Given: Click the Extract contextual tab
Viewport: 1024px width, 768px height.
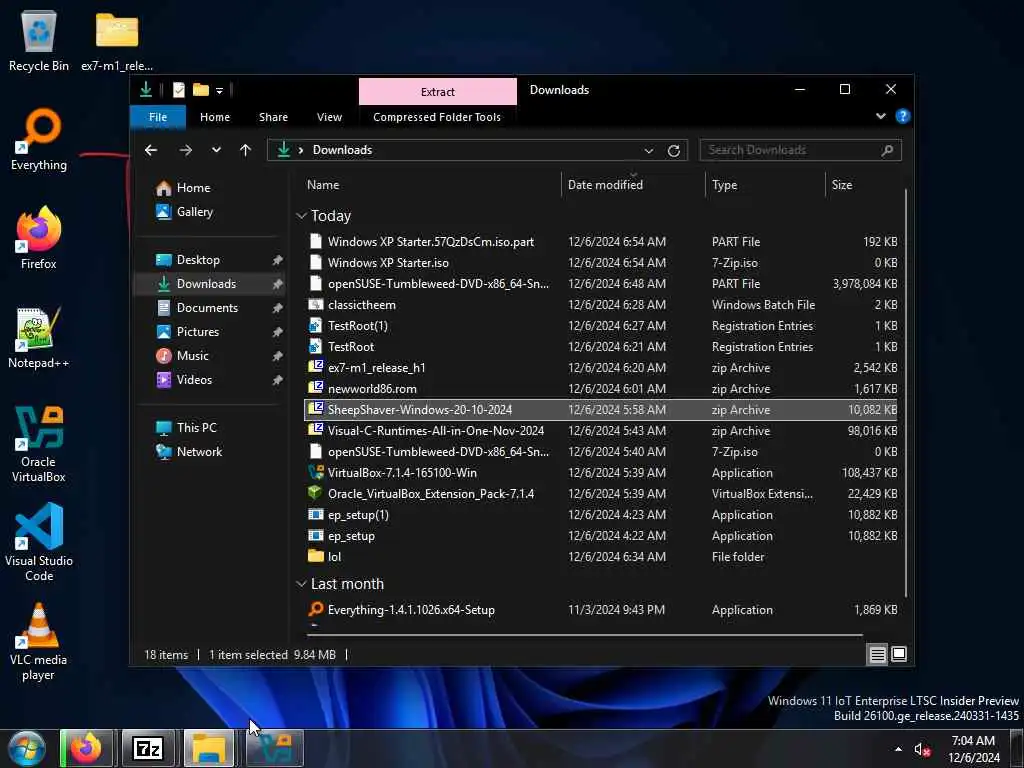Looking at the screenshot, I should click(x=438, y=91).
